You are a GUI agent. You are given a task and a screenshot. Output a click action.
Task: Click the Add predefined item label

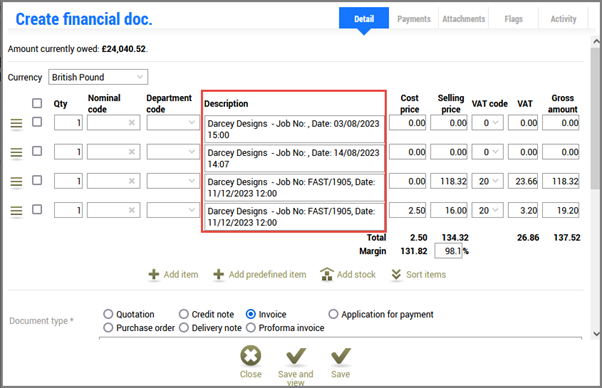tap(268, 274)
